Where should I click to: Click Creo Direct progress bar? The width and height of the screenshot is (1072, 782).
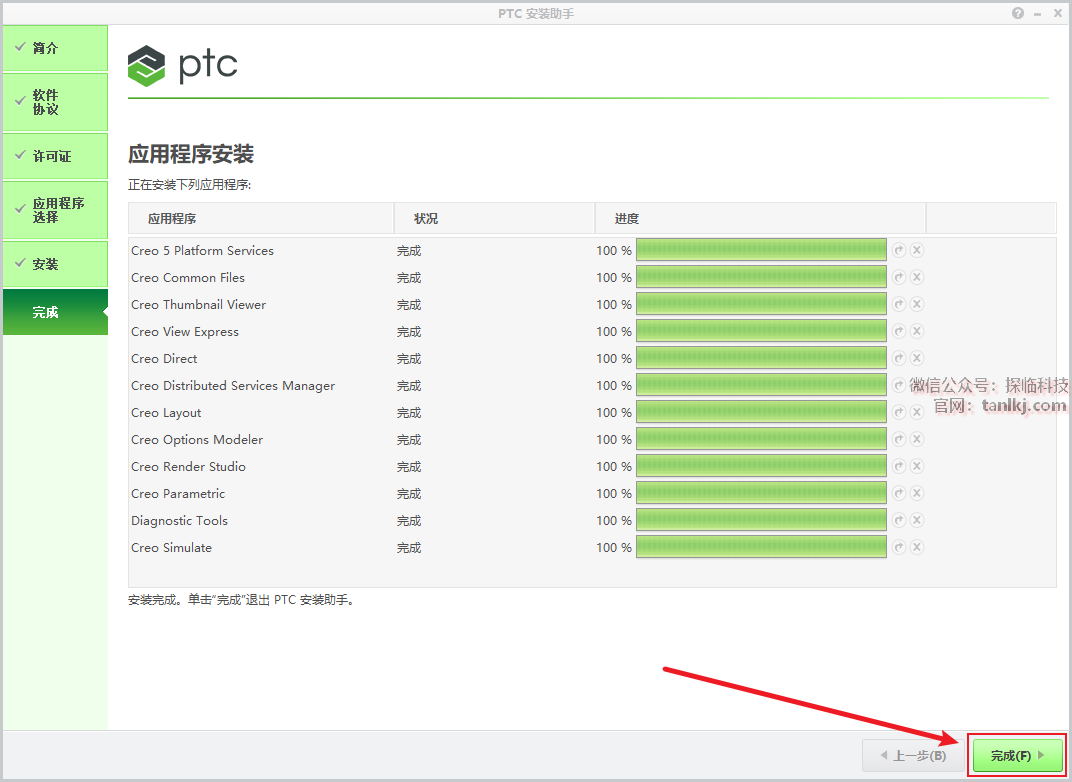[x=761, y=358]
